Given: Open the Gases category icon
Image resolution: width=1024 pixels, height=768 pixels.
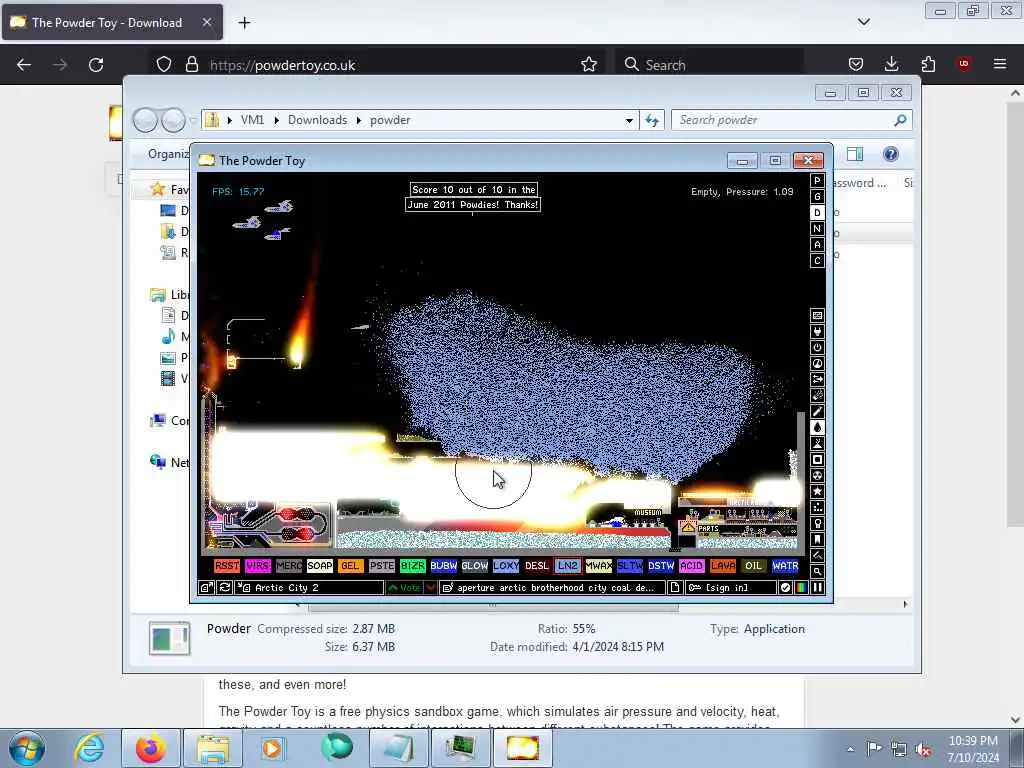Looking at the screenshot, I should pos(817,411).
